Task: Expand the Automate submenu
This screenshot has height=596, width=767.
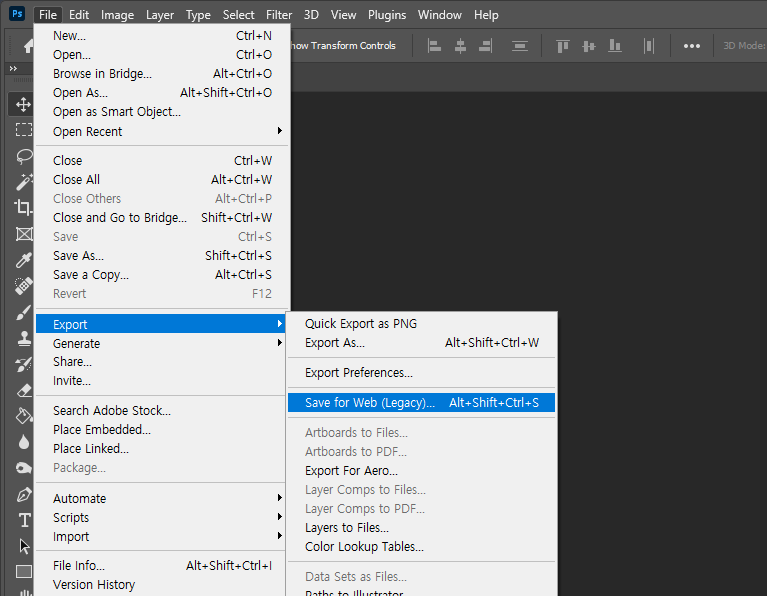Action: tap(162, 498)
